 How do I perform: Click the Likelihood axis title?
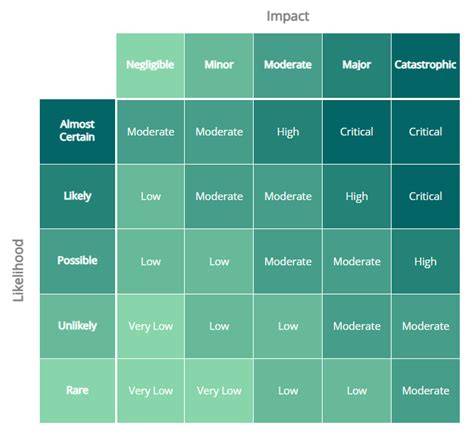coord(18,270)
